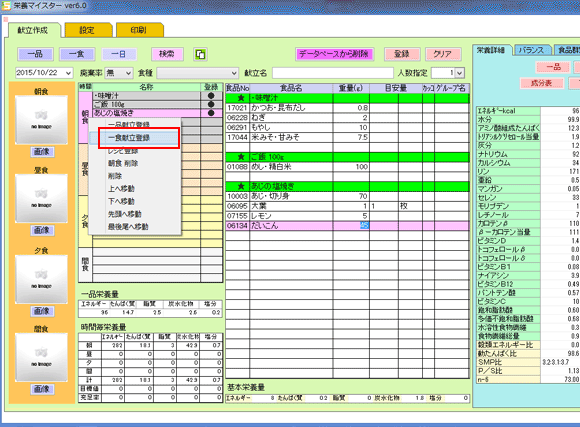Click food number 06134 in the だいこん row

237,226
